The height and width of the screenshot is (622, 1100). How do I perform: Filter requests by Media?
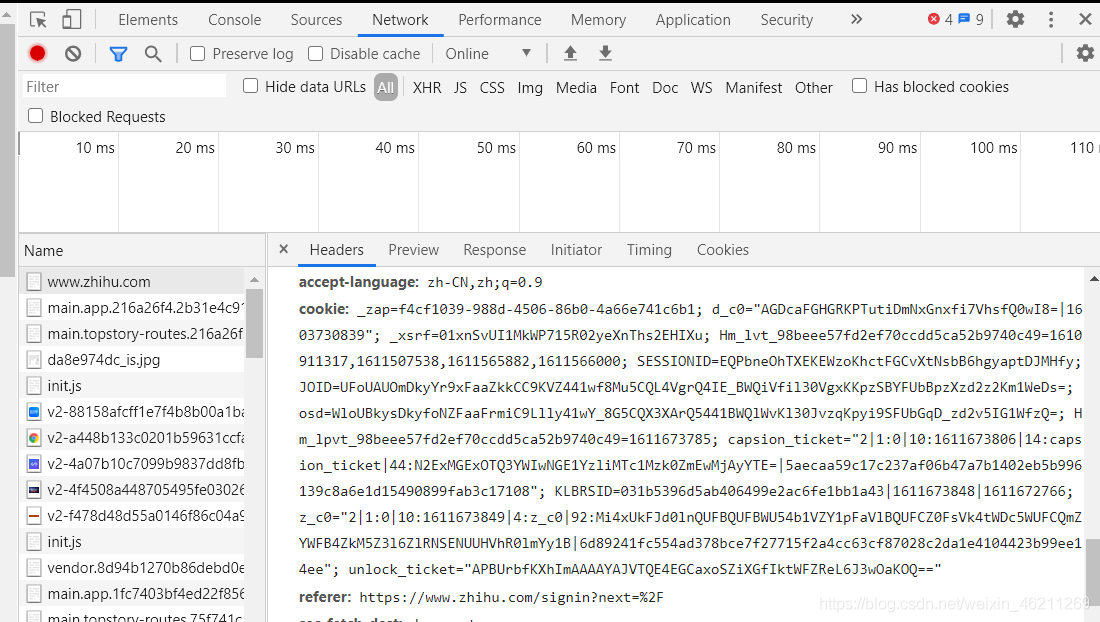click(576, 88)
